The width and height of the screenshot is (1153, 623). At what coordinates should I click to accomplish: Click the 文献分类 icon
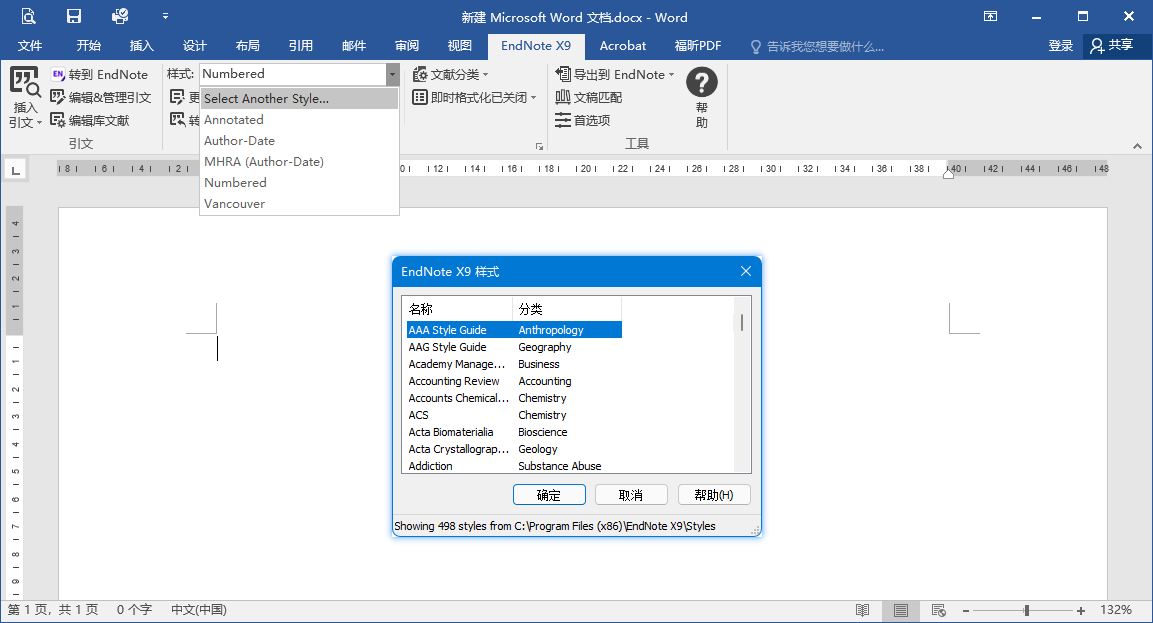tap(443, 73)
